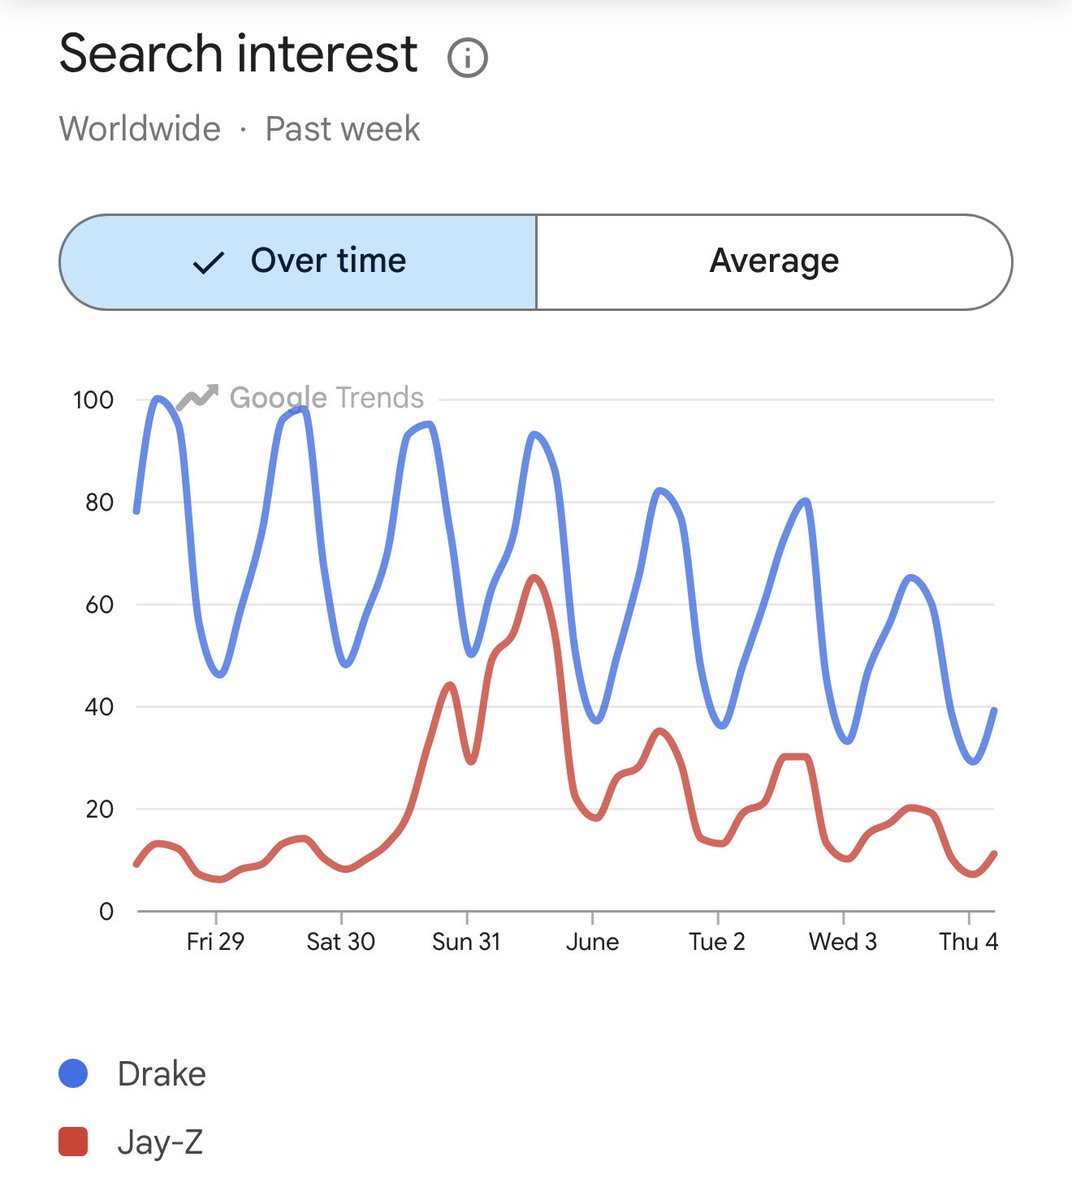1072x1200 pixels.
Task: Click the Wed 3 axis marker
Action: [x=843, y=942]
